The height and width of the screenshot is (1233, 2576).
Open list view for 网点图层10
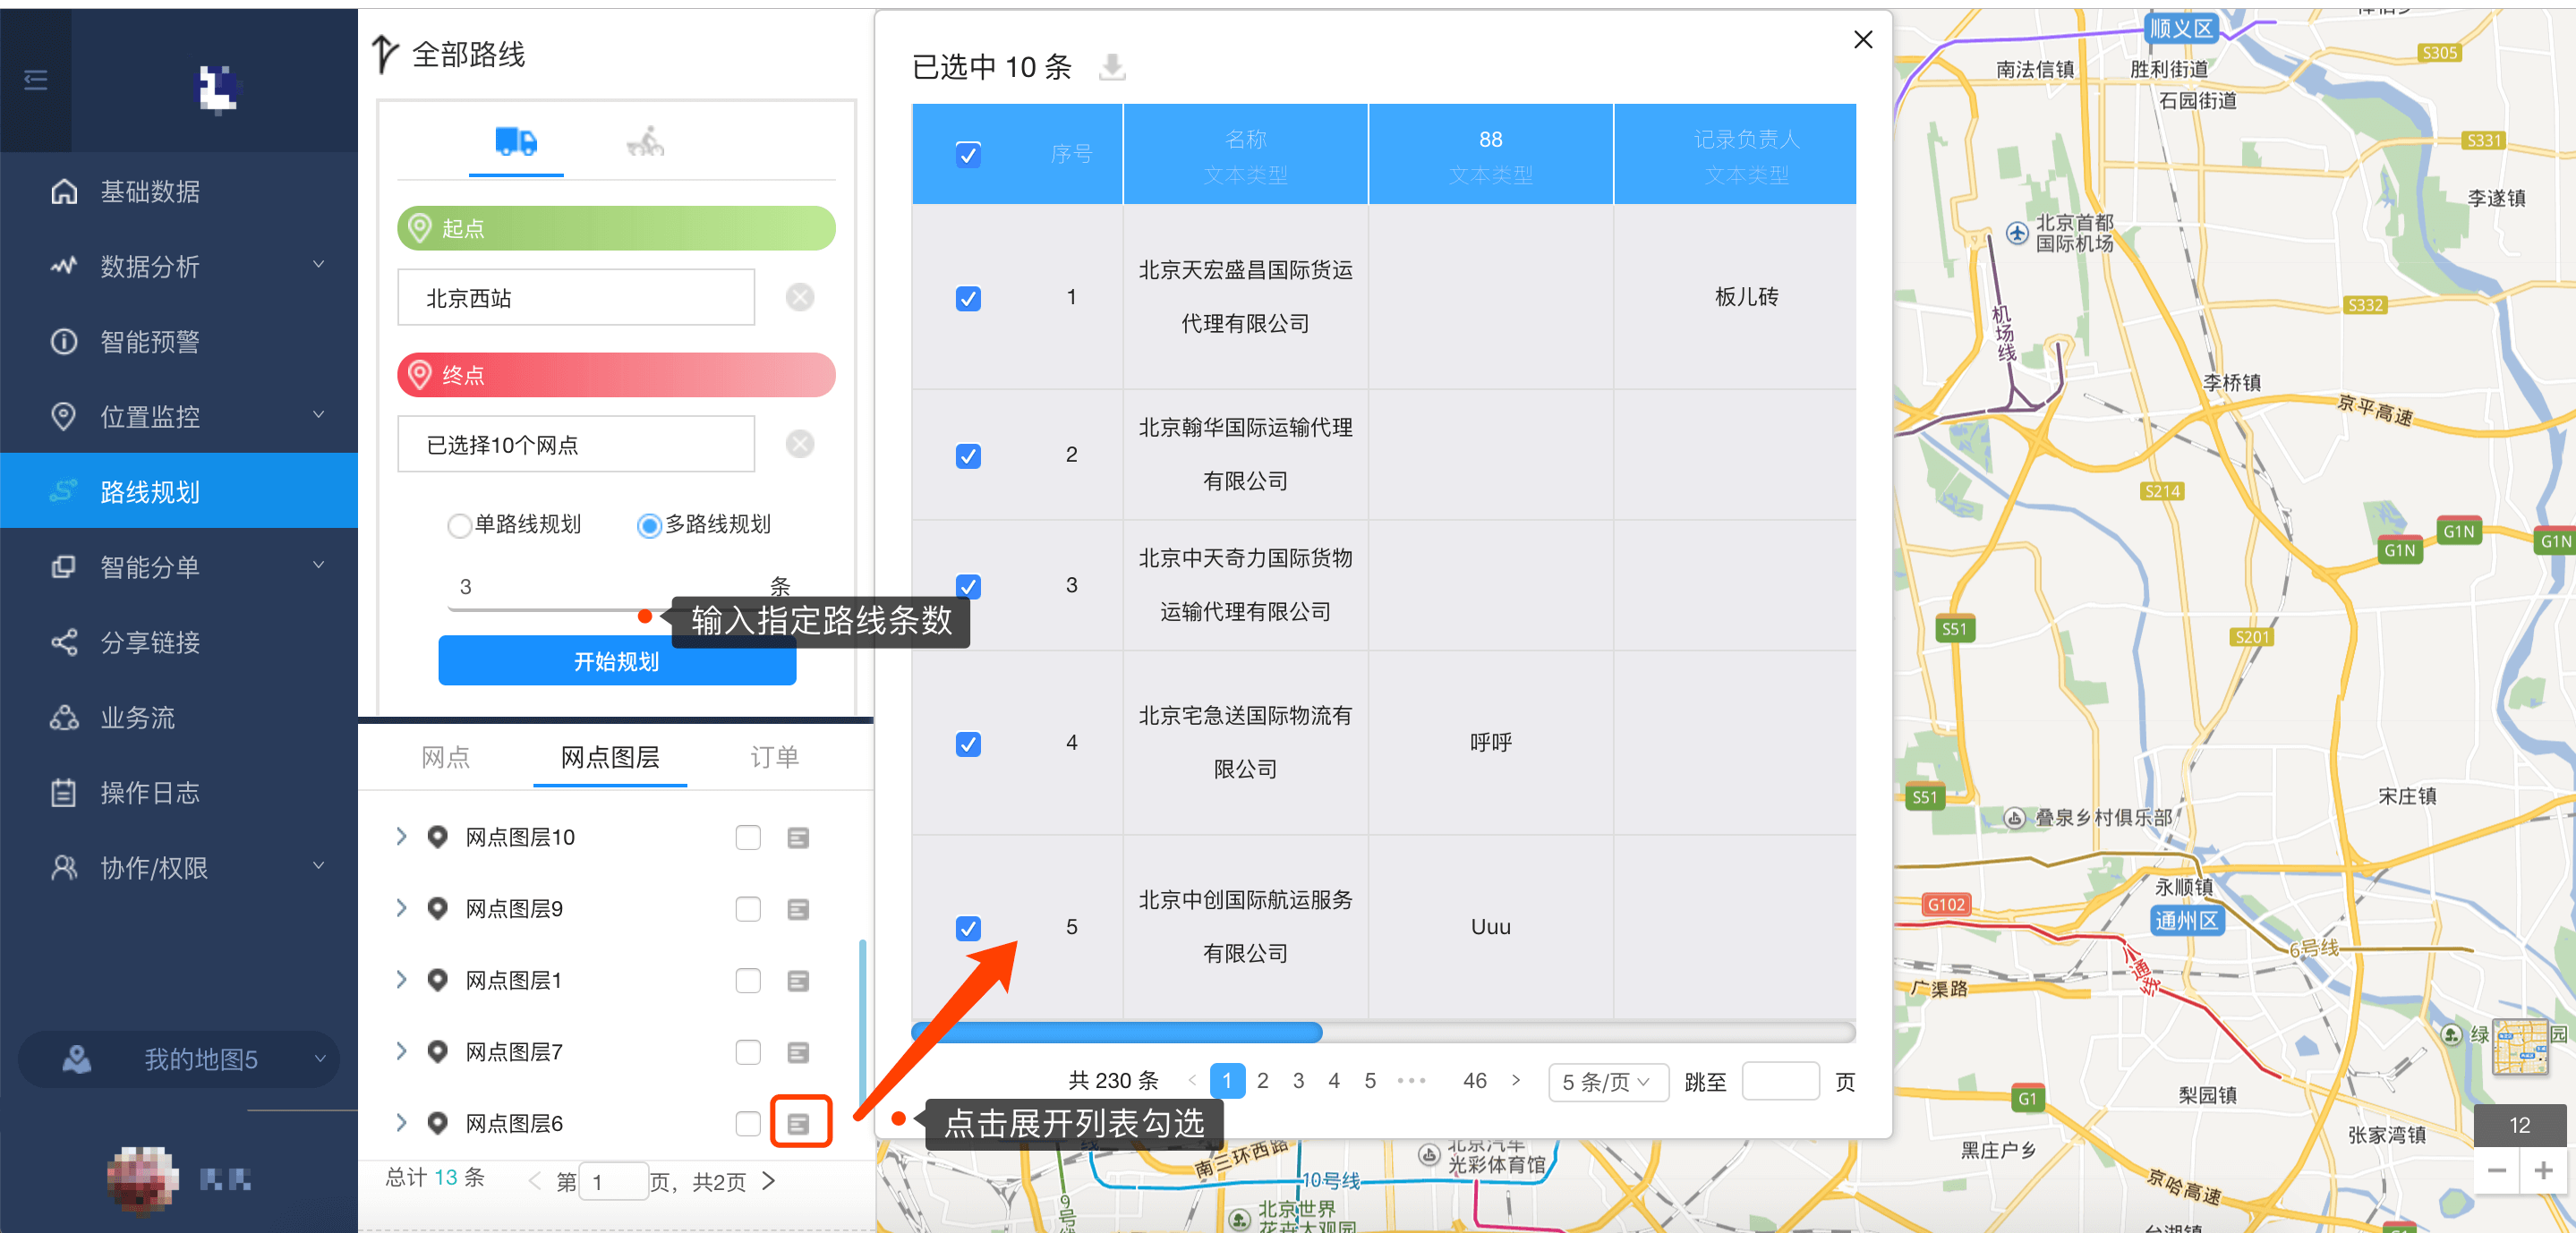tap(798, 837)
